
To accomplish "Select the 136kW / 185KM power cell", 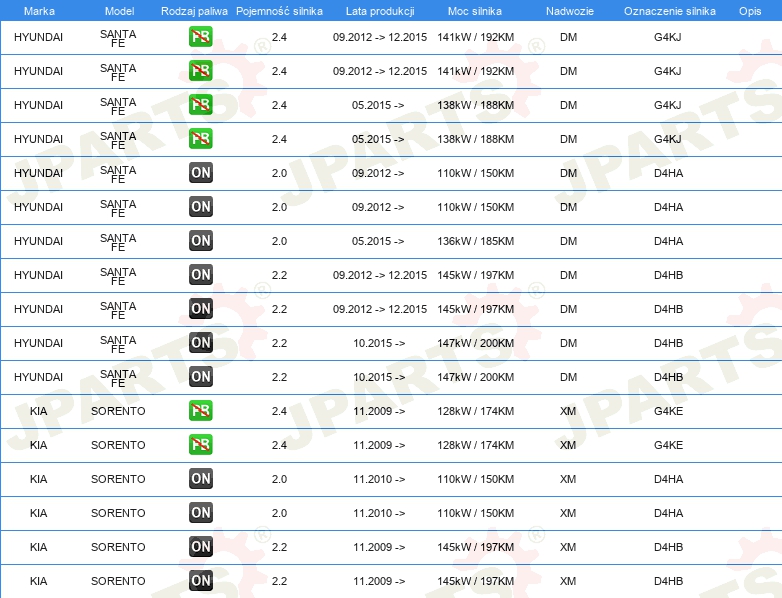I will click(x=475, y=241).
